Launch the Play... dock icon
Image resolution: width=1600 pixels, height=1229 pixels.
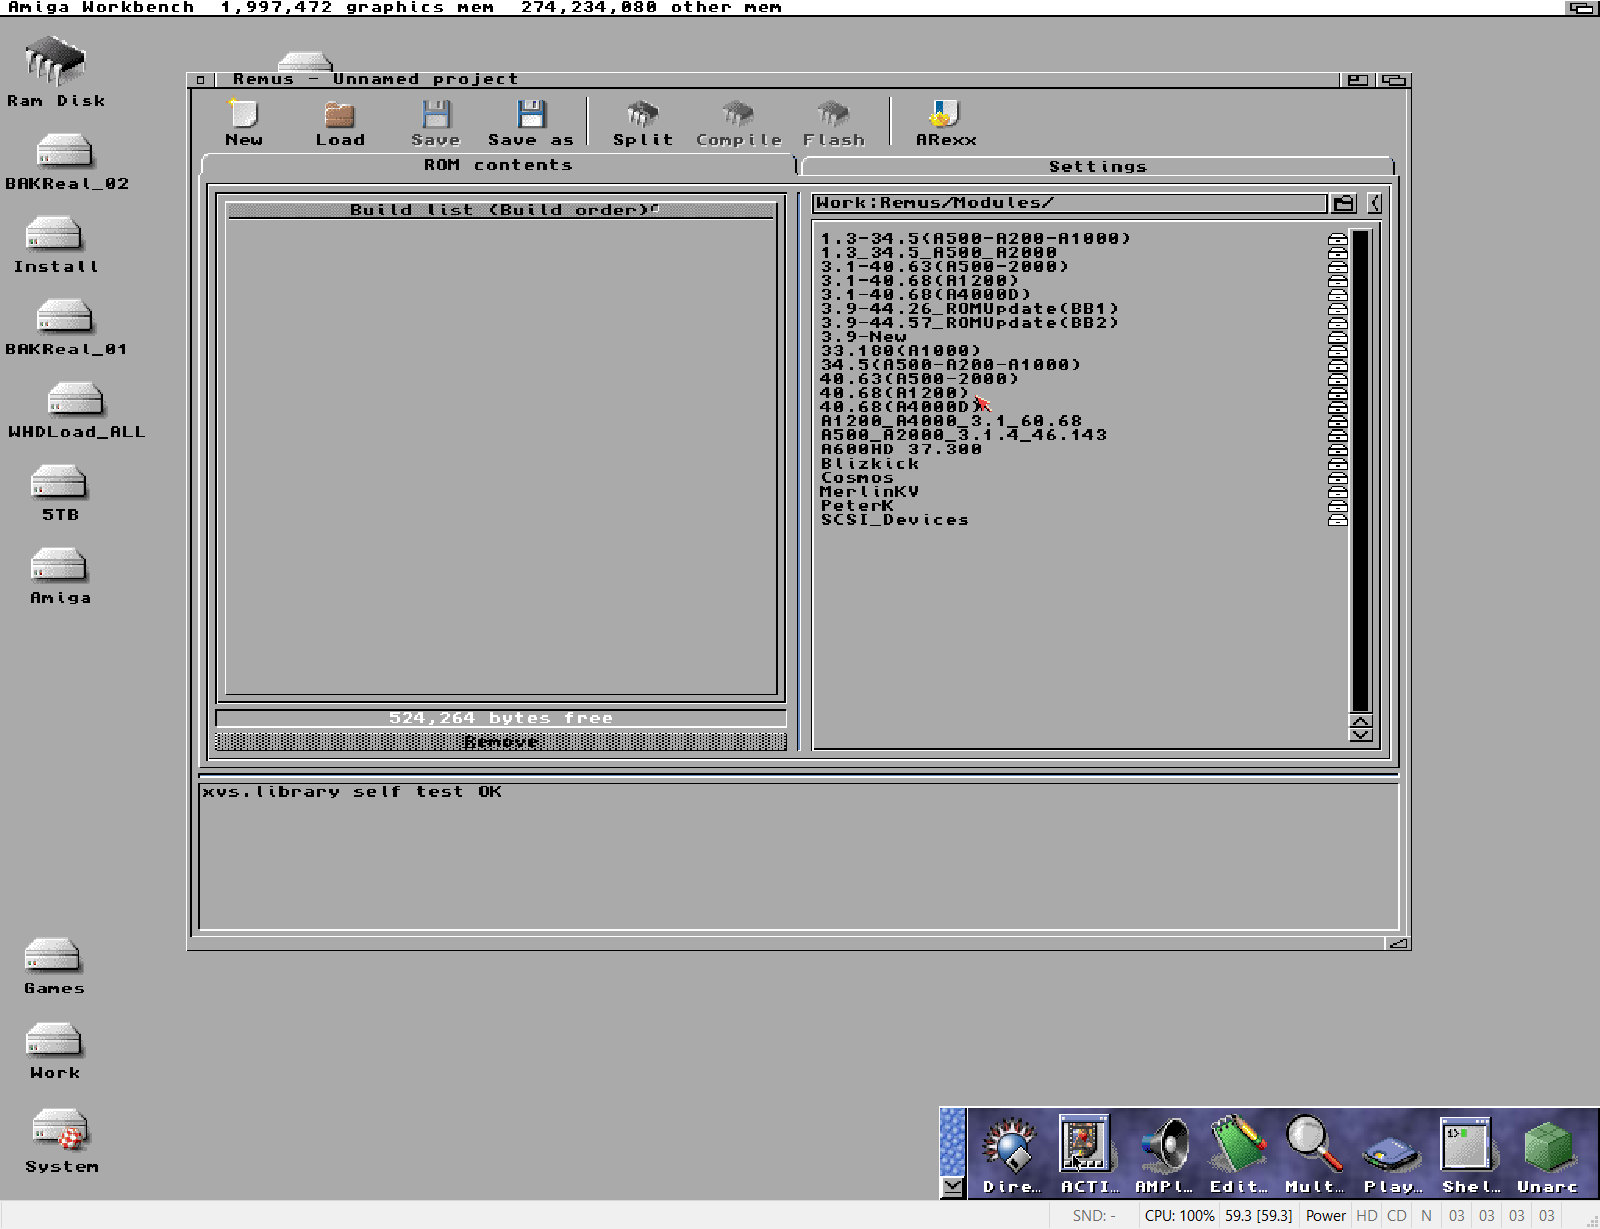click(x=1391, y=1154)
